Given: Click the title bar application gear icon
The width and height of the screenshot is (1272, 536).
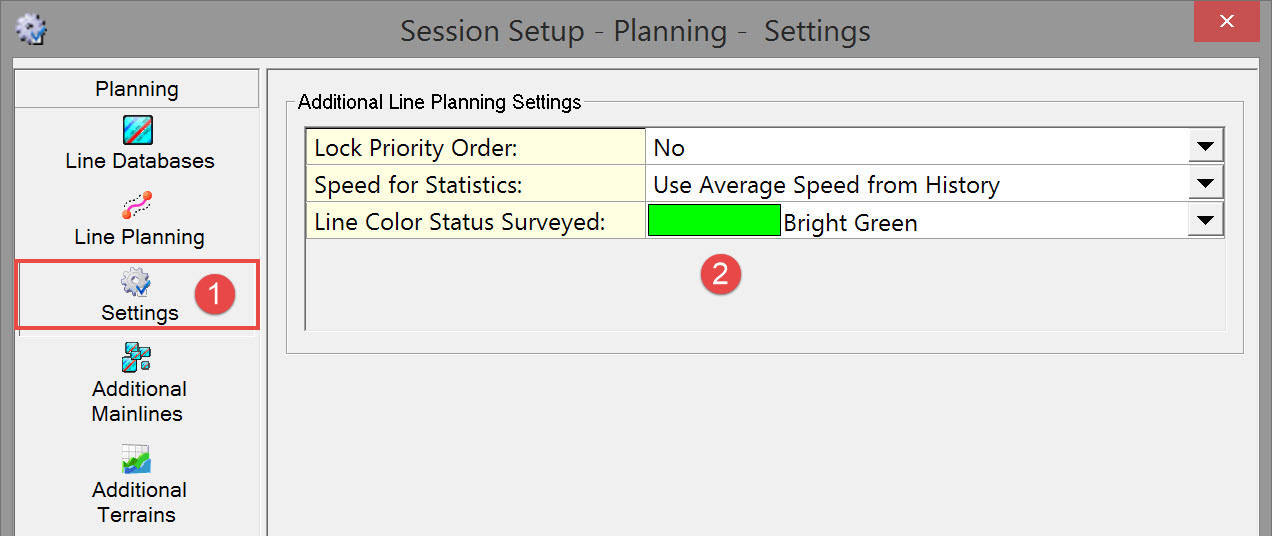Looking at the screenshot, I should click(31, 30).
